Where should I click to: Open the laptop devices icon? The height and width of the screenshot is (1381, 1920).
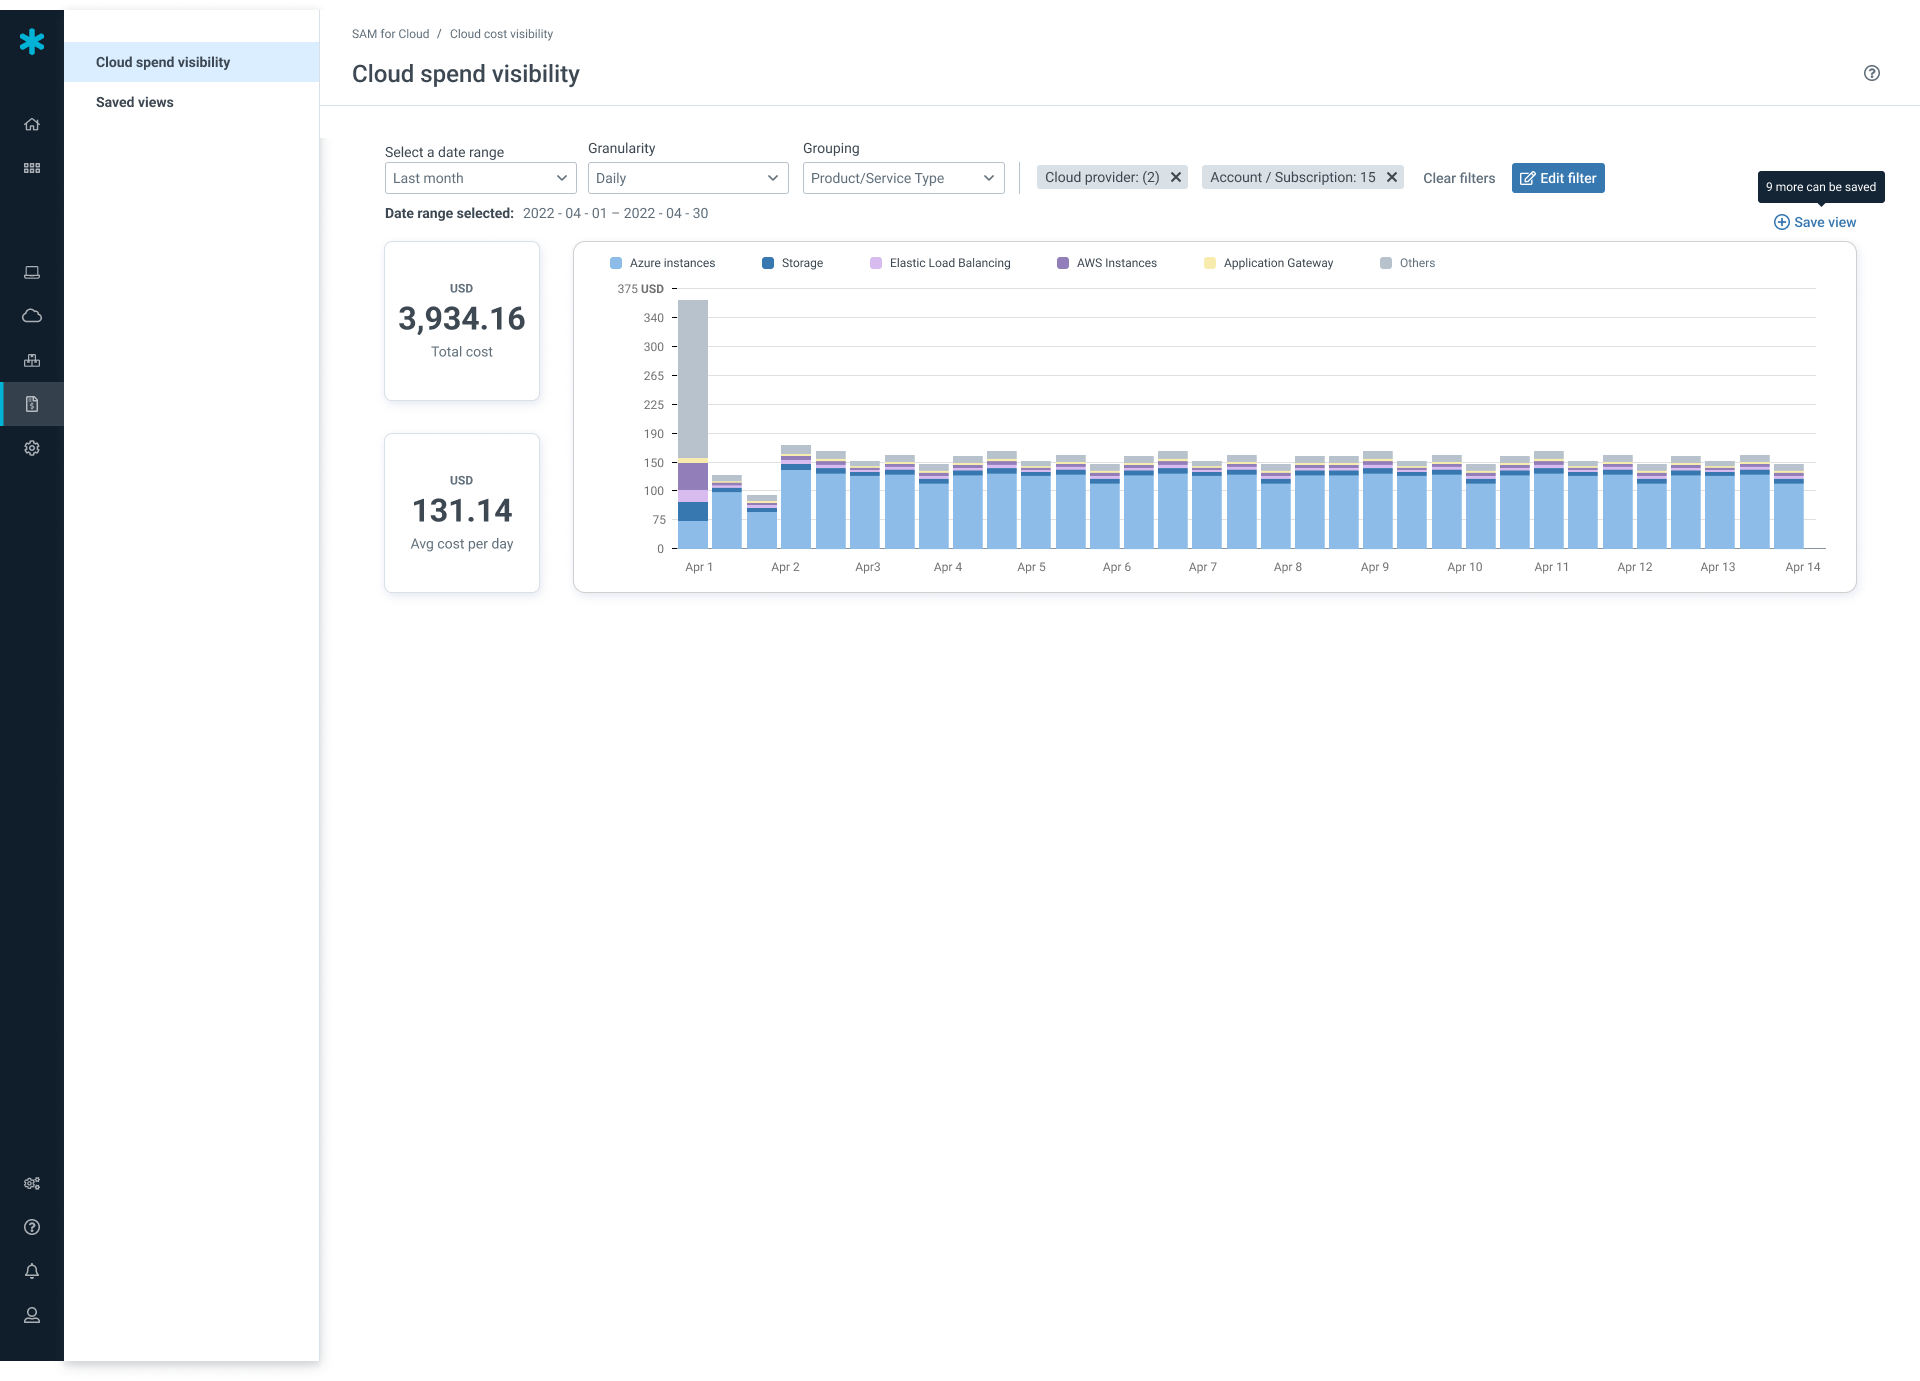pyautogui.click(x=32, y=272)
